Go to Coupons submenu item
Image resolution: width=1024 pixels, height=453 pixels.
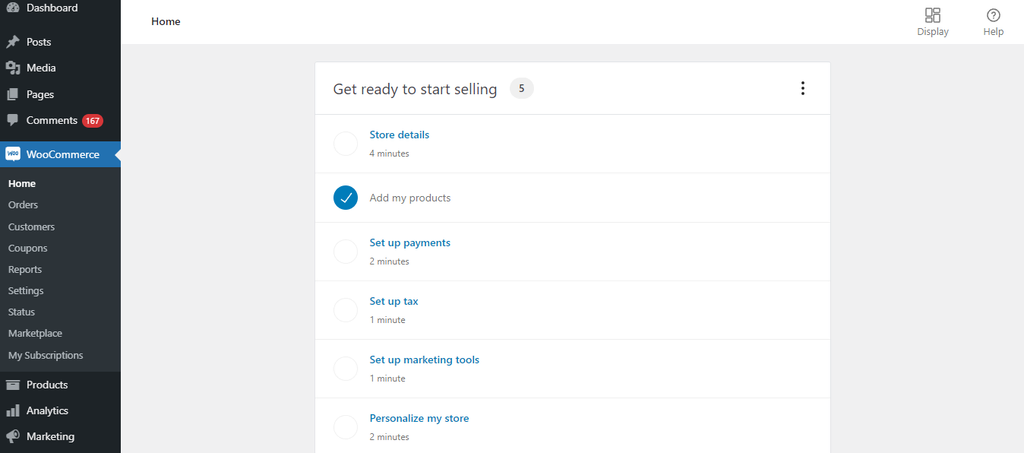coord(27,249)
